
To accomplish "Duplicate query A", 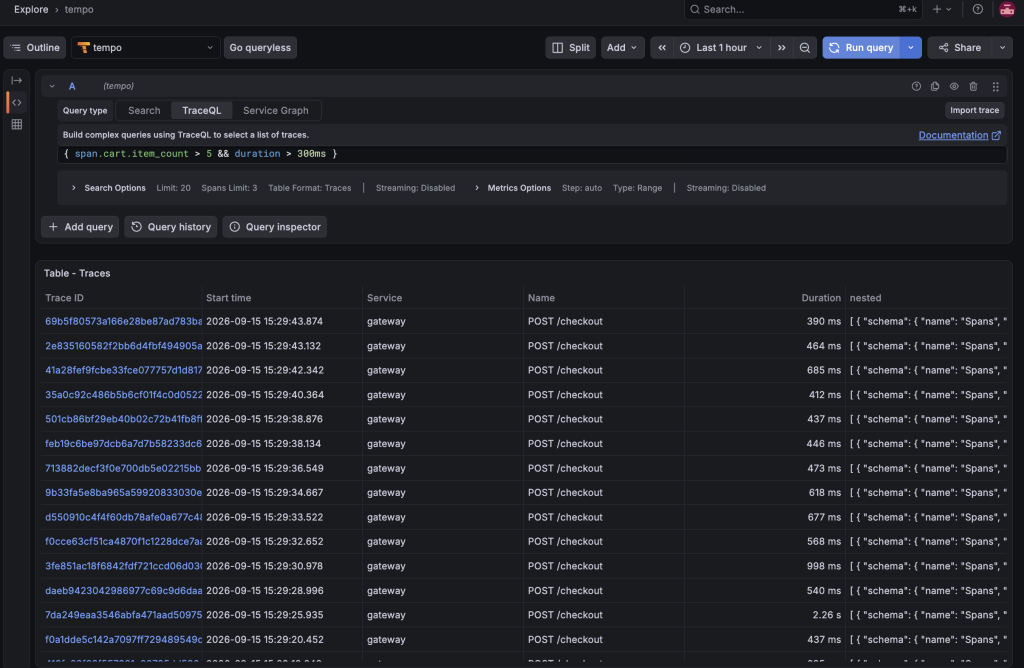I will pos(935,86).
